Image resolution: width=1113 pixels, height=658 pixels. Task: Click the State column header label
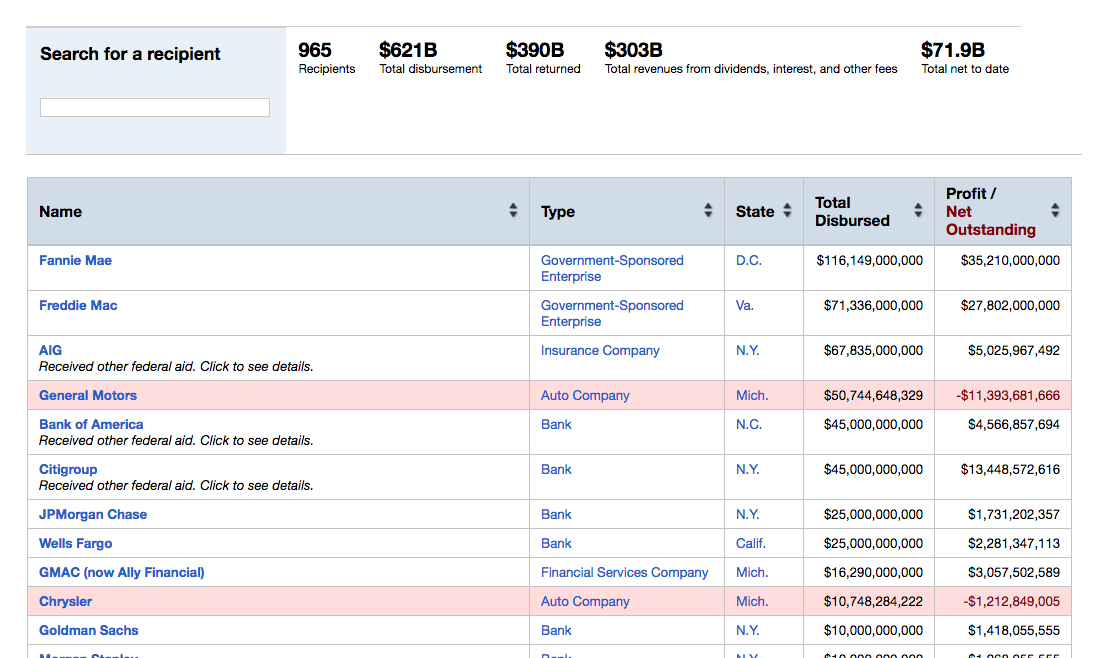[755, 212]
